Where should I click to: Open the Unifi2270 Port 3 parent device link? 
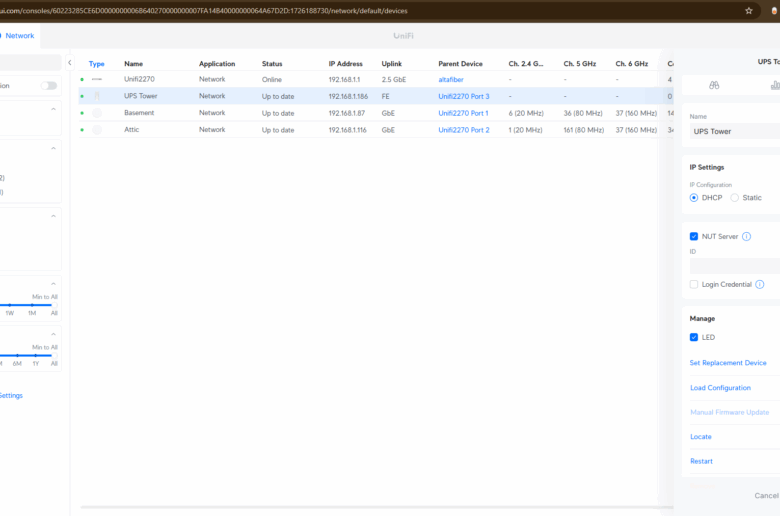click(x=464, y=96)
